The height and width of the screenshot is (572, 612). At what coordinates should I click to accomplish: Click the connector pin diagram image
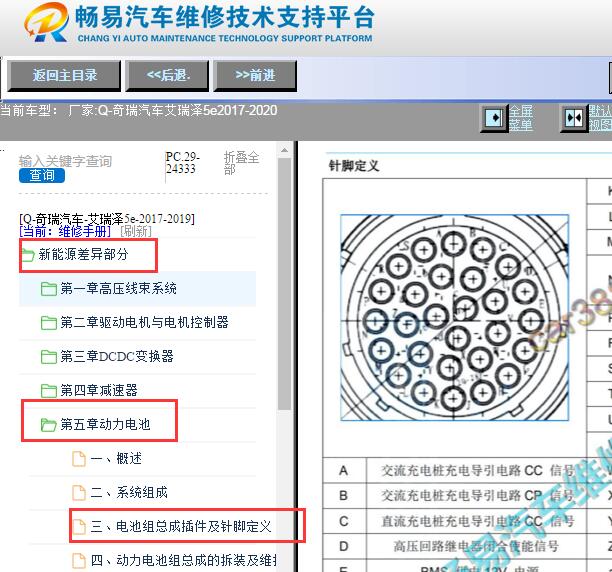pos(454,317)
